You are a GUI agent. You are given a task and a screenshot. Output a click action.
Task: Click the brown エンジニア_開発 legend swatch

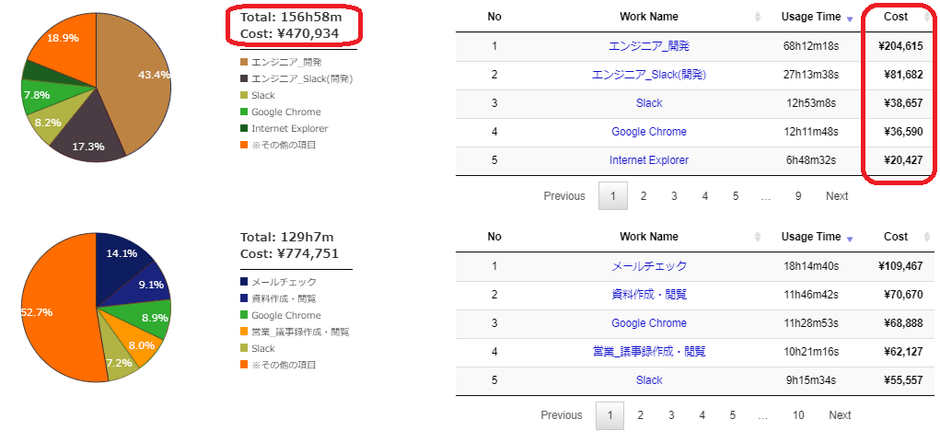click(245, 62)
